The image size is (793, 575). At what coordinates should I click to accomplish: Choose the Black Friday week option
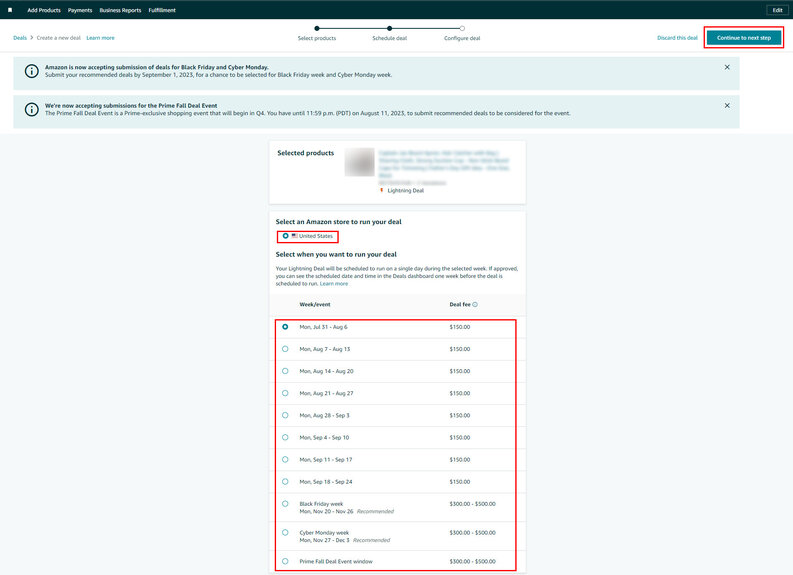tap(285, 504)
